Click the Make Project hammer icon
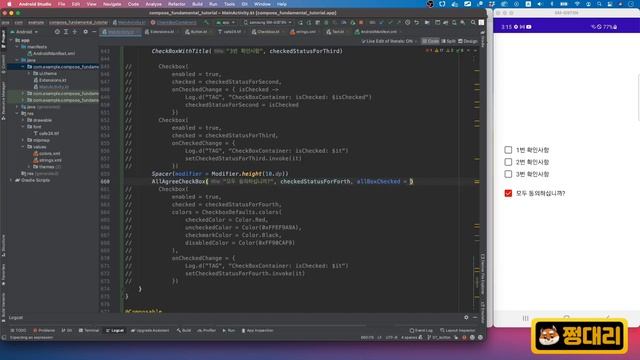Image resolution: width=640 pixels, height=360 pixels. click(207, 22)
